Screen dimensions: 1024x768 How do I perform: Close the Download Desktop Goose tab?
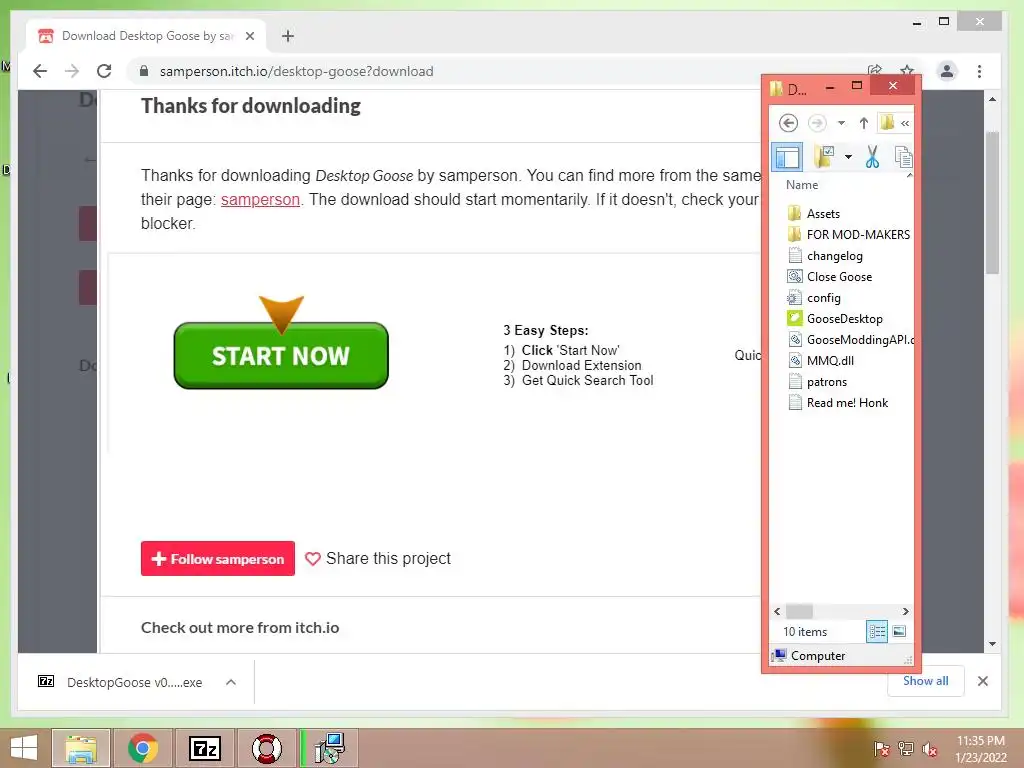[x=249, y=37]
